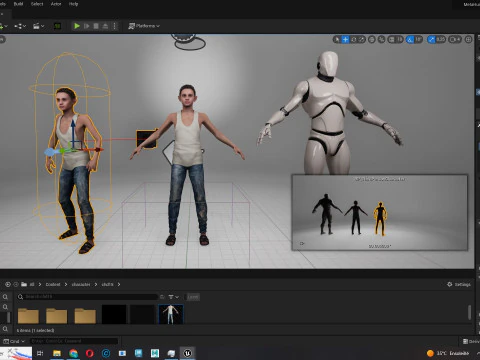
Task: Open the Select menu
Action: (37, 4)
